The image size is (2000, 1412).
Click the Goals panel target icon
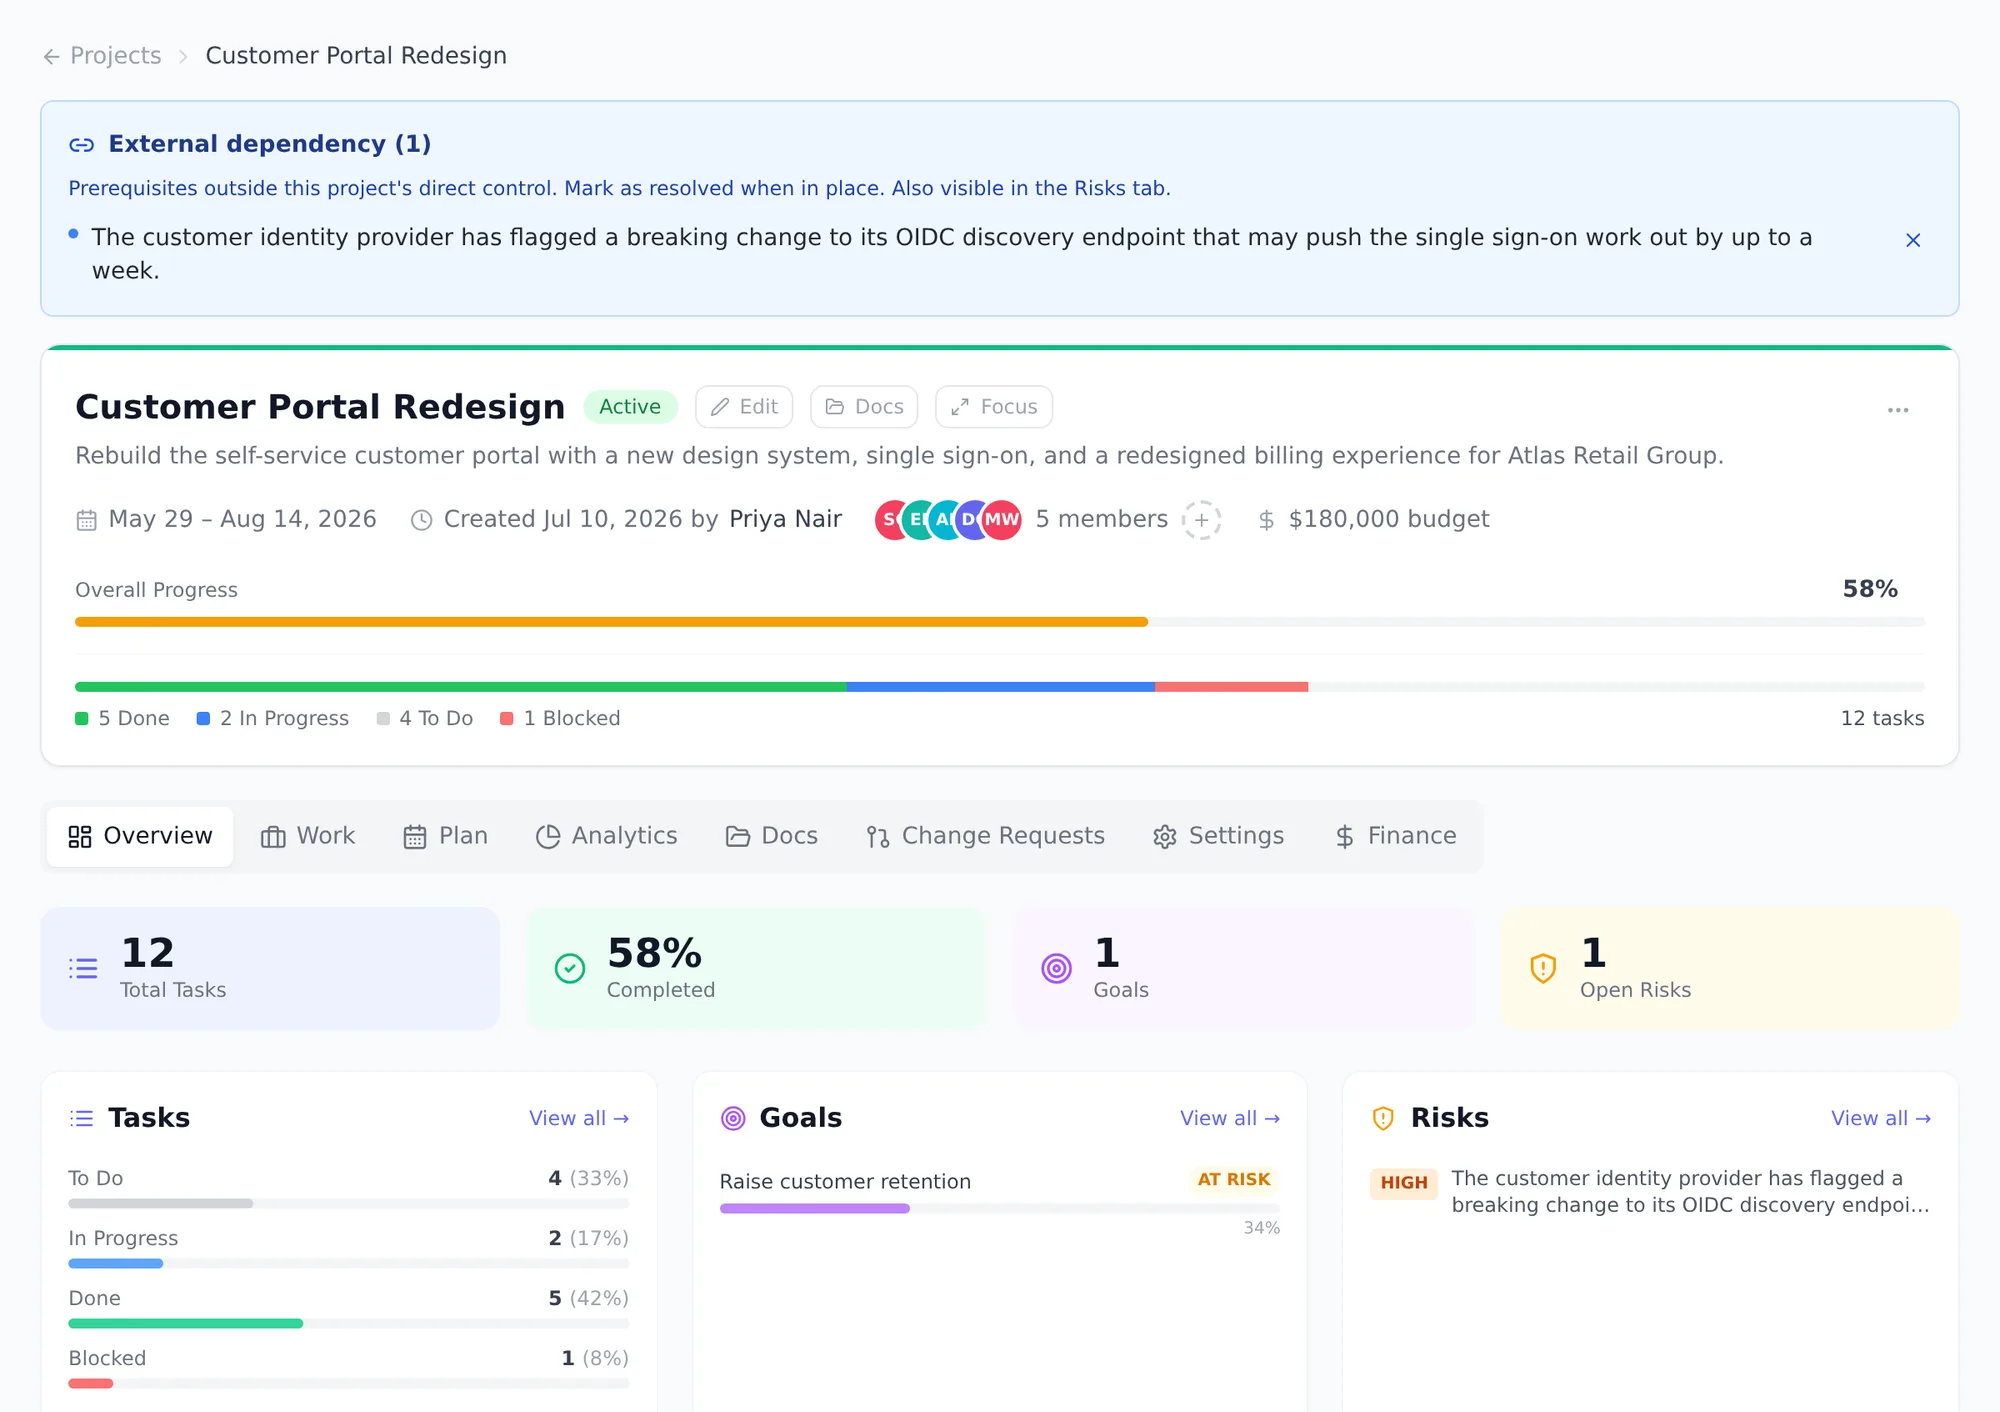[733, 1118]
